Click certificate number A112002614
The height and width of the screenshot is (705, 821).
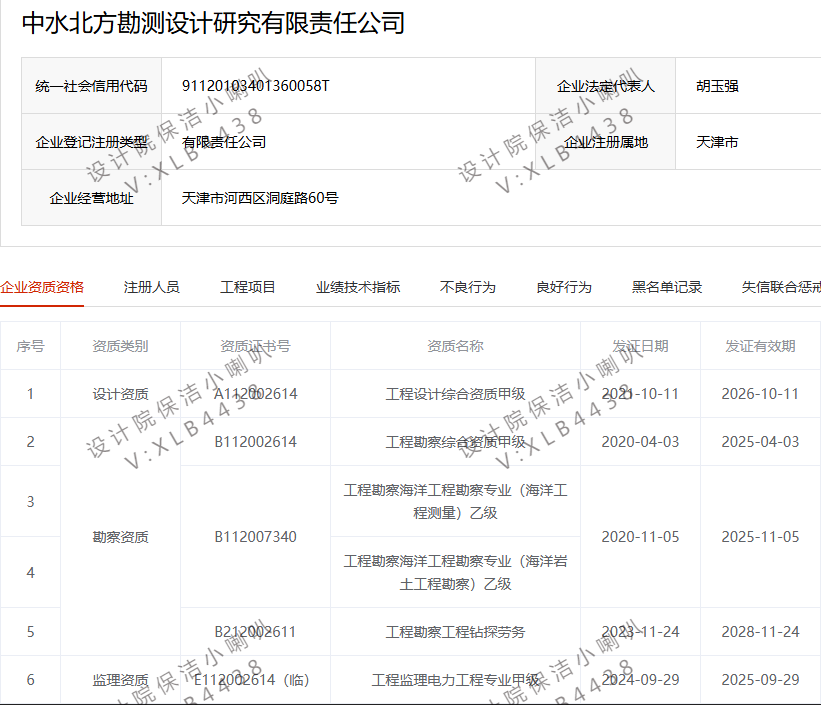256,394
